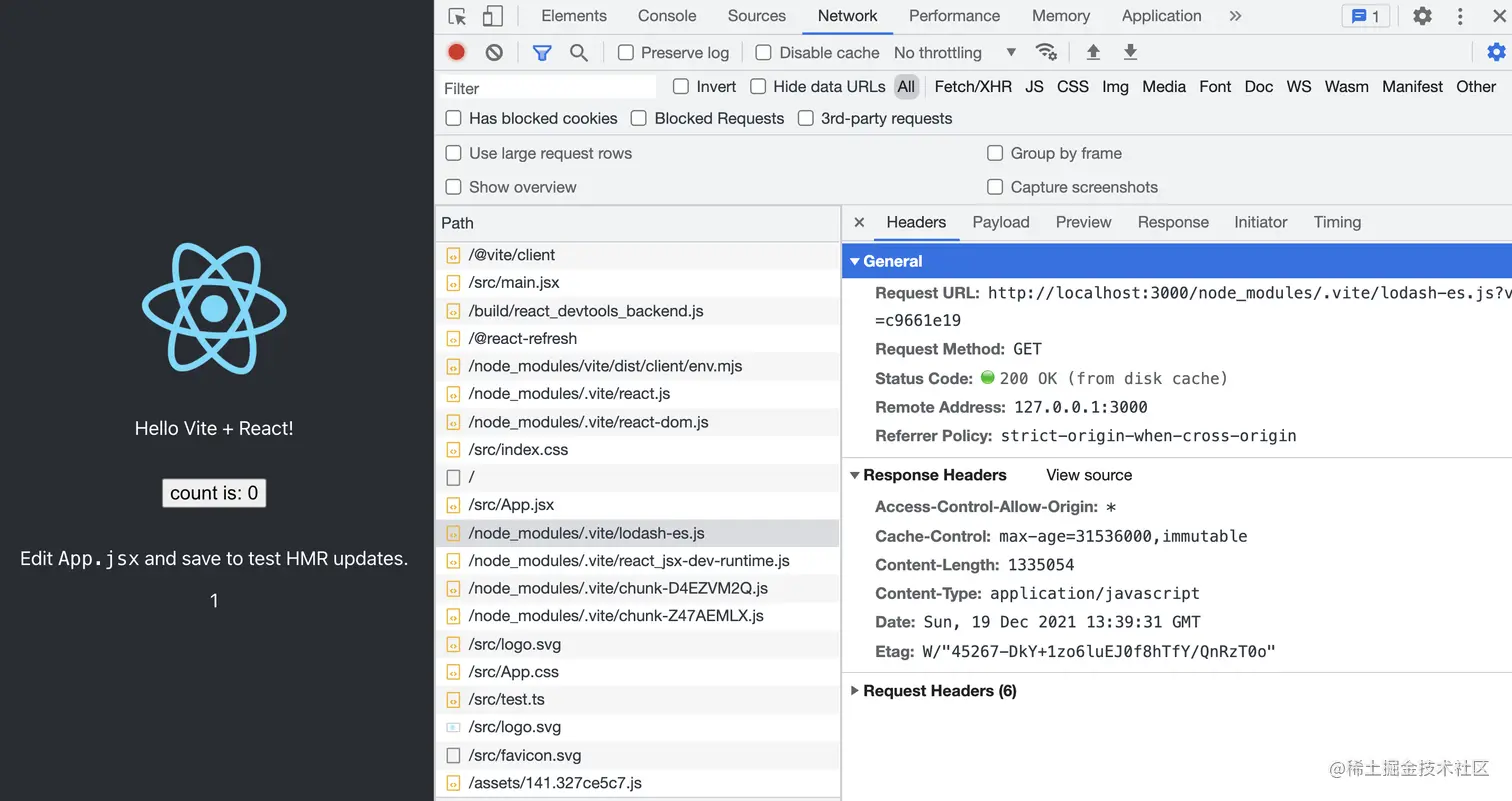Select the /src/main.jsx request
Viewport: 1512px width, 801px height.
point(638,283)
